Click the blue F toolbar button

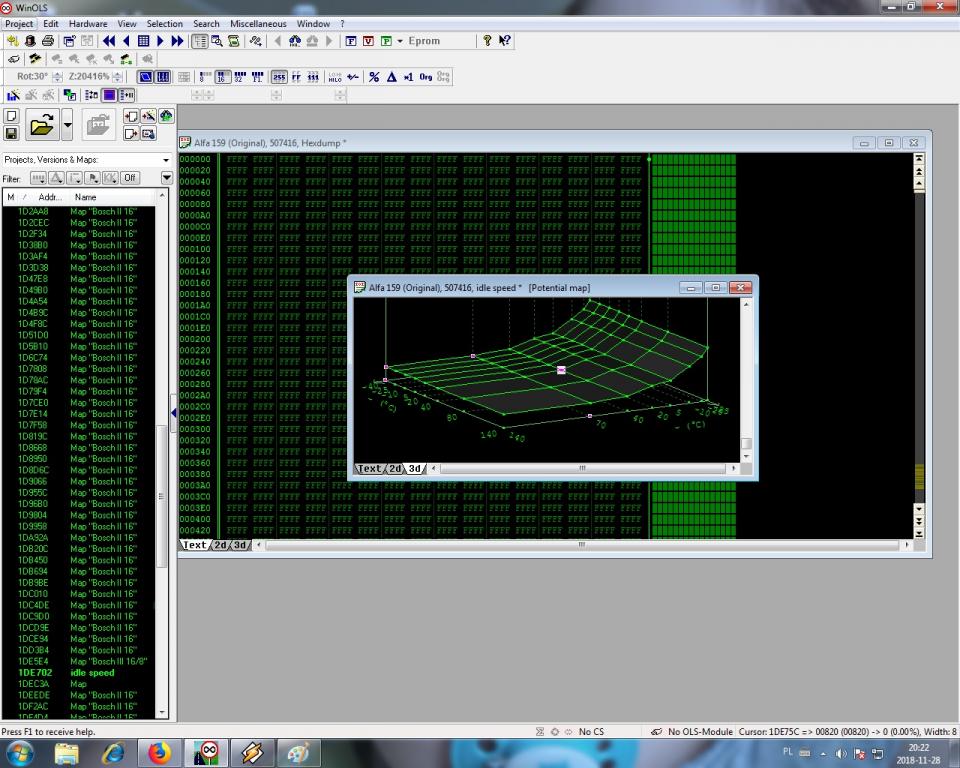click(351, 41)
